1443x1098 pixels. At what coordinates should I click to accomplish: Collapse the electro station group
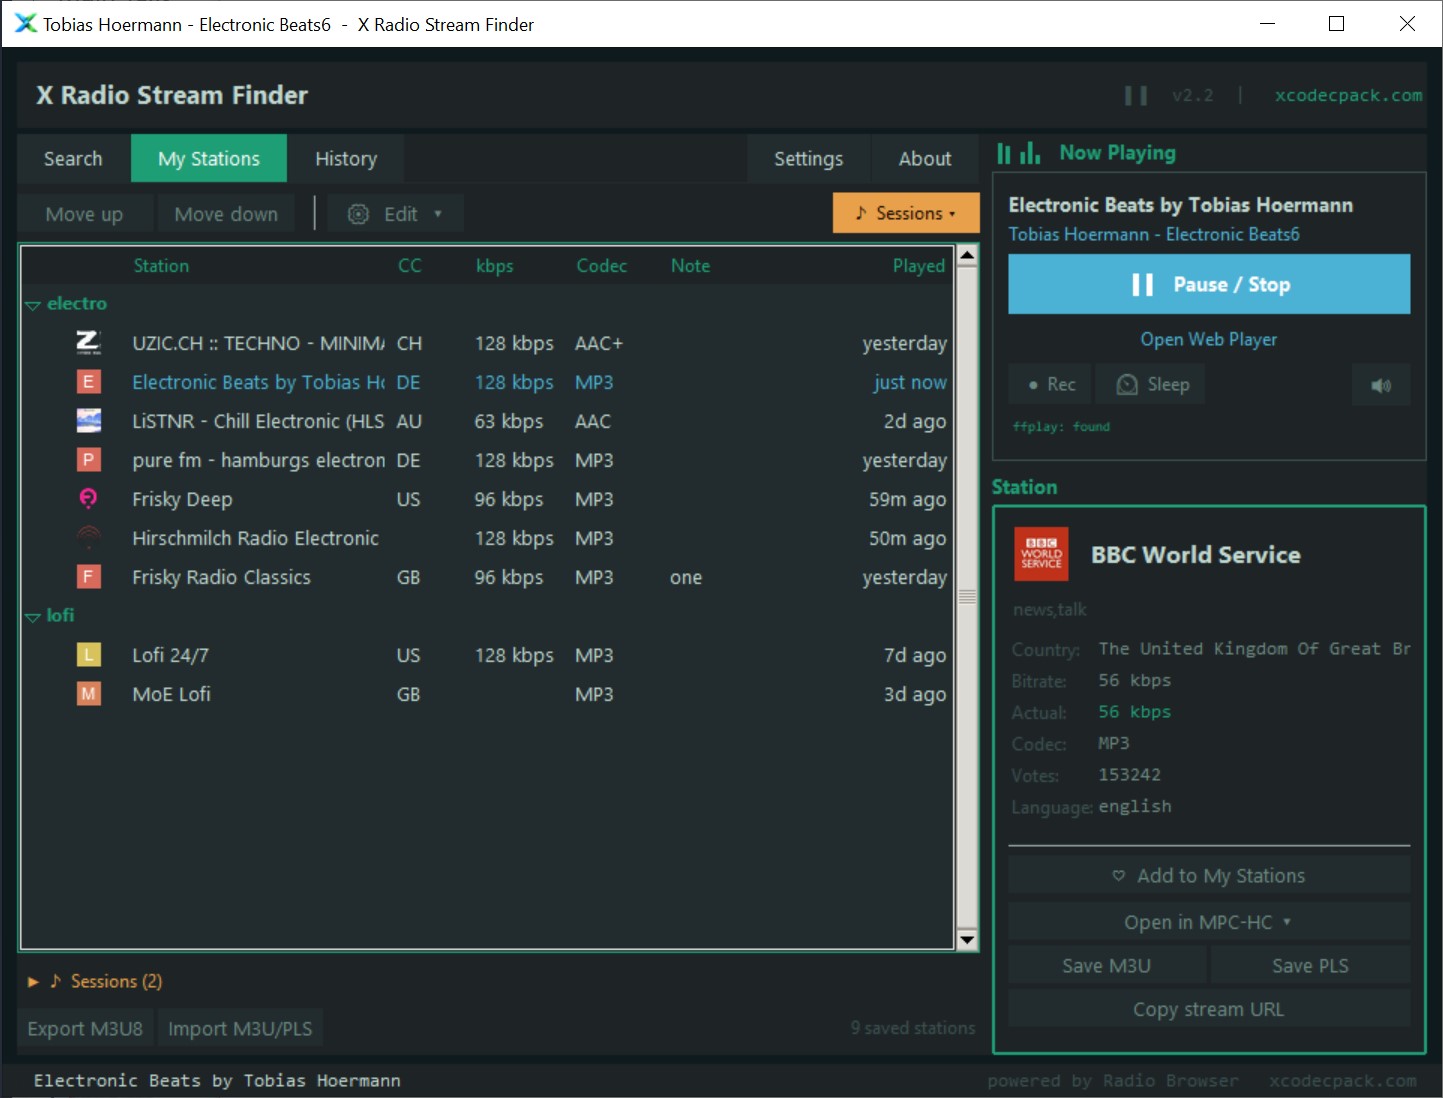pos(33,304)
